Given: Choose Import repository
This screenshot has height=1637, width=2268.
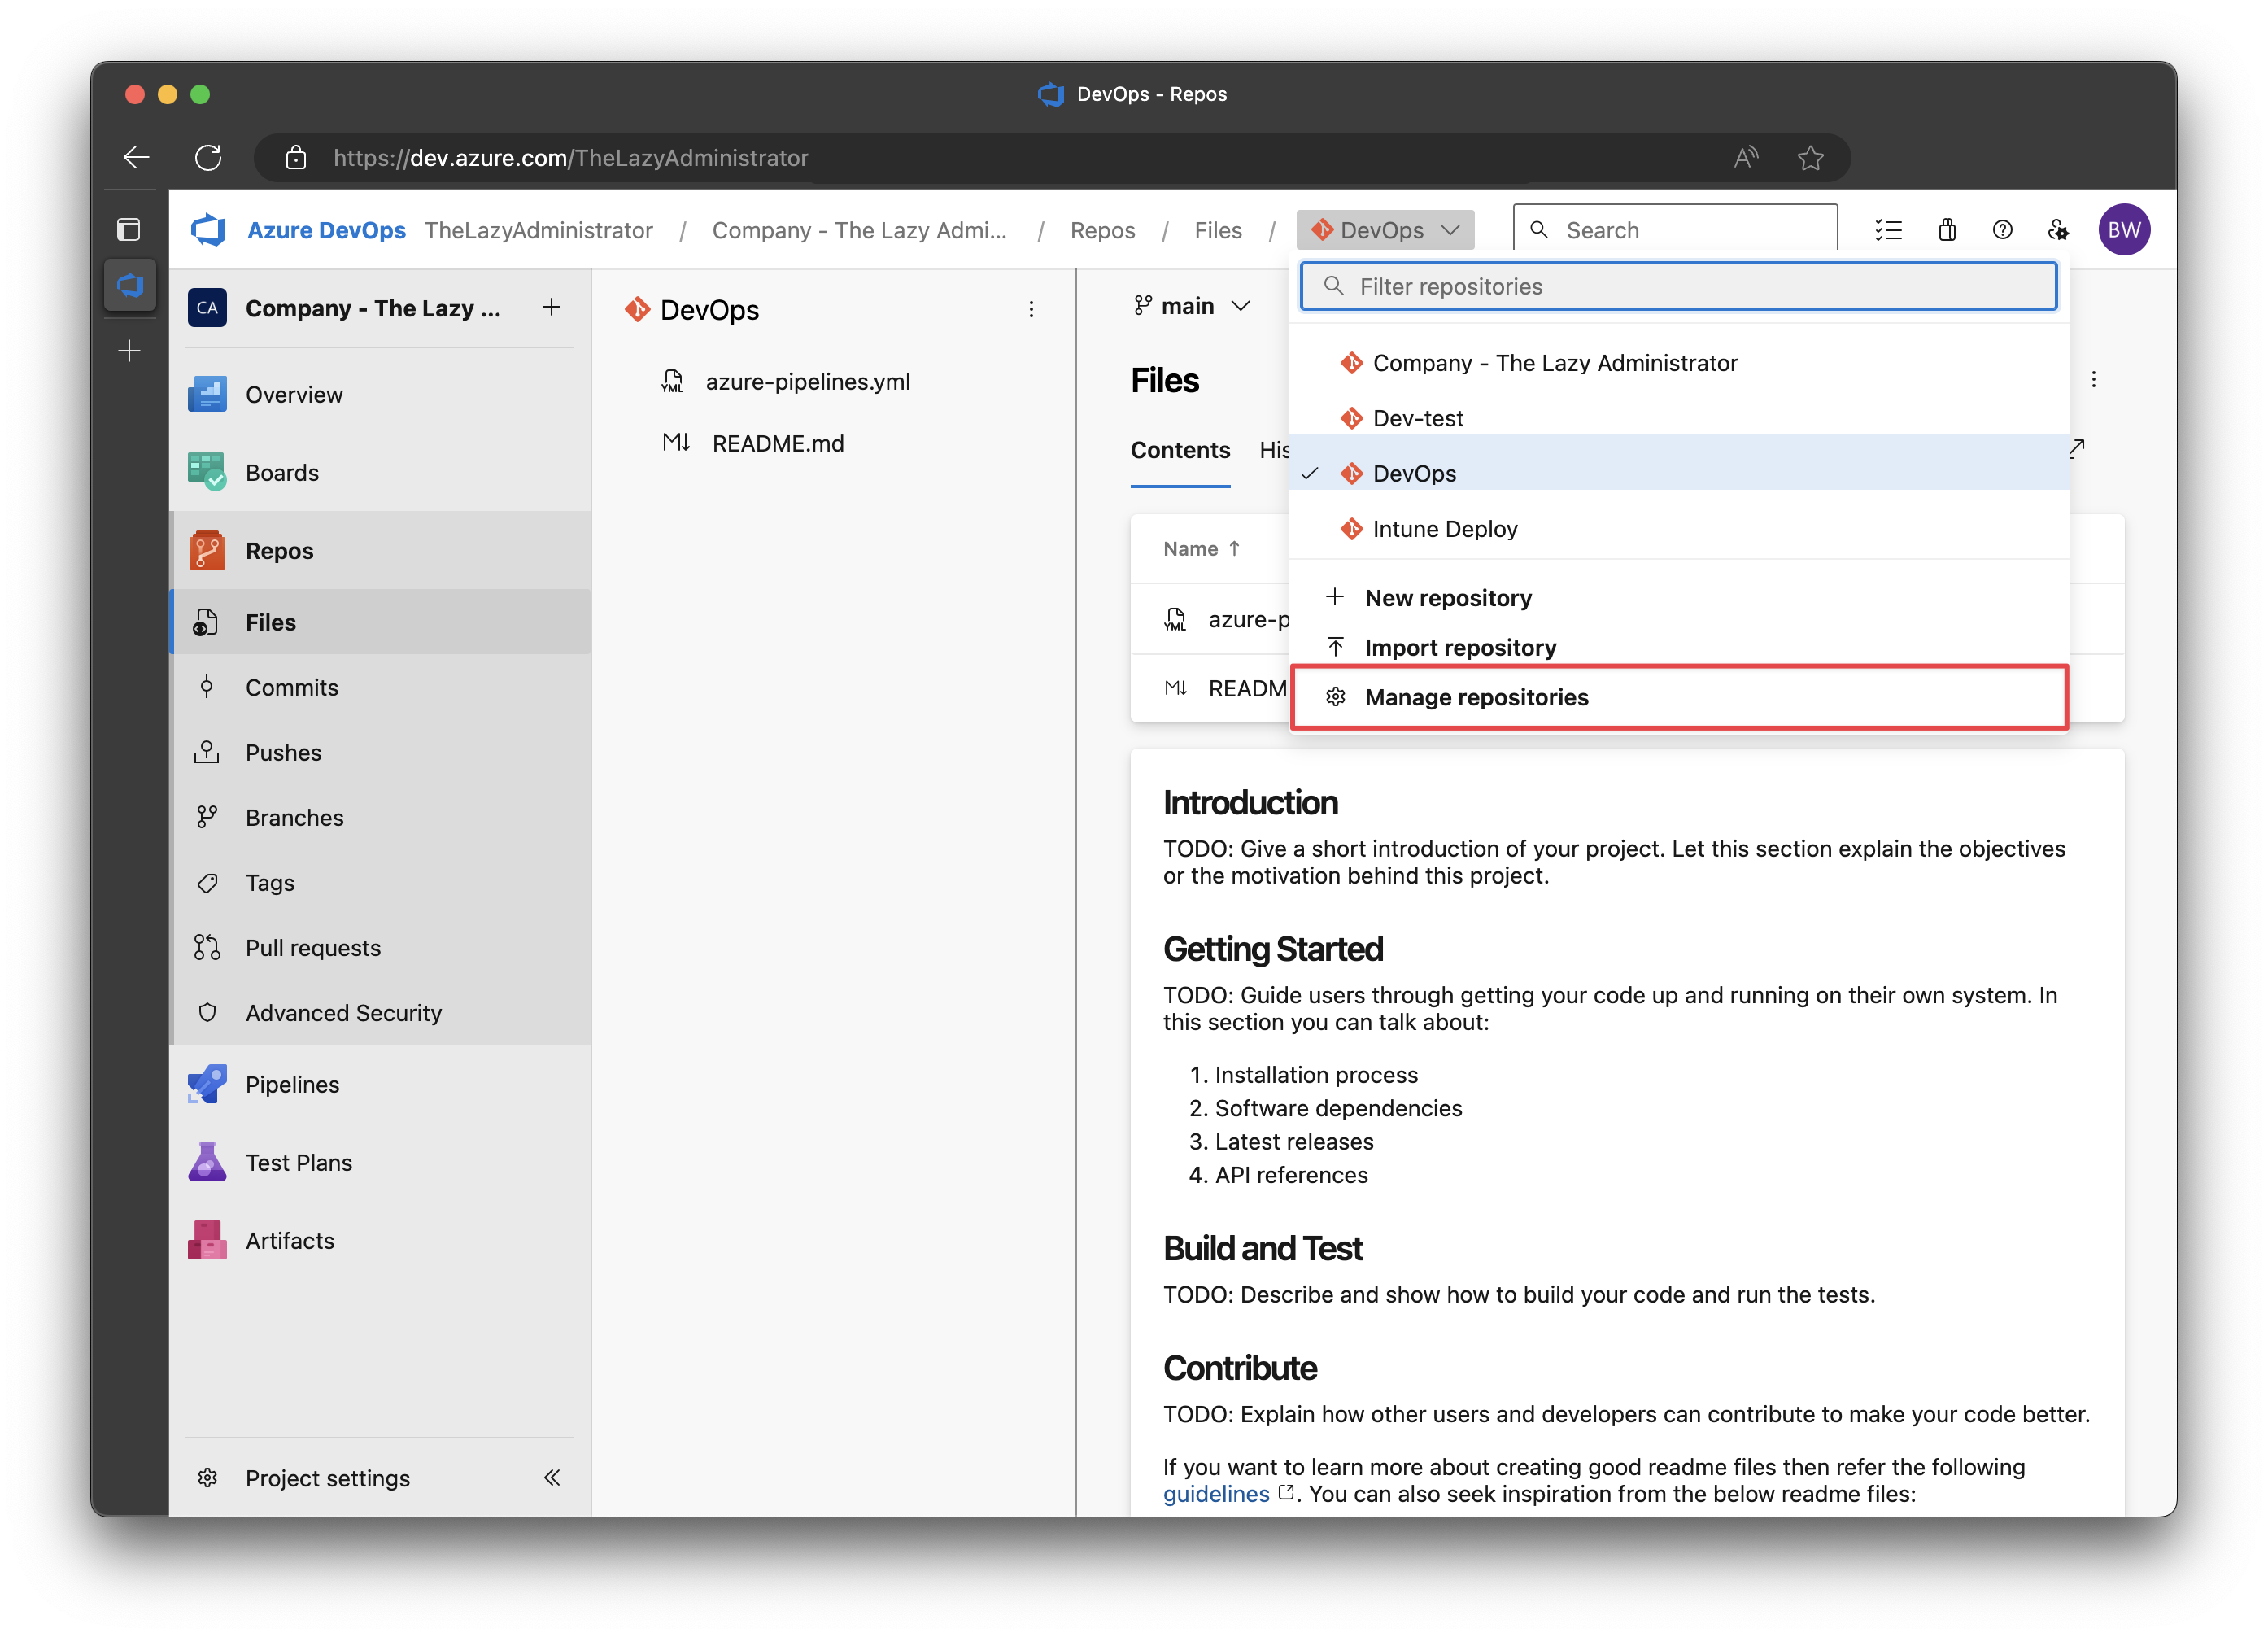Looking at the screenshot, I should (x=1678, y=648).
